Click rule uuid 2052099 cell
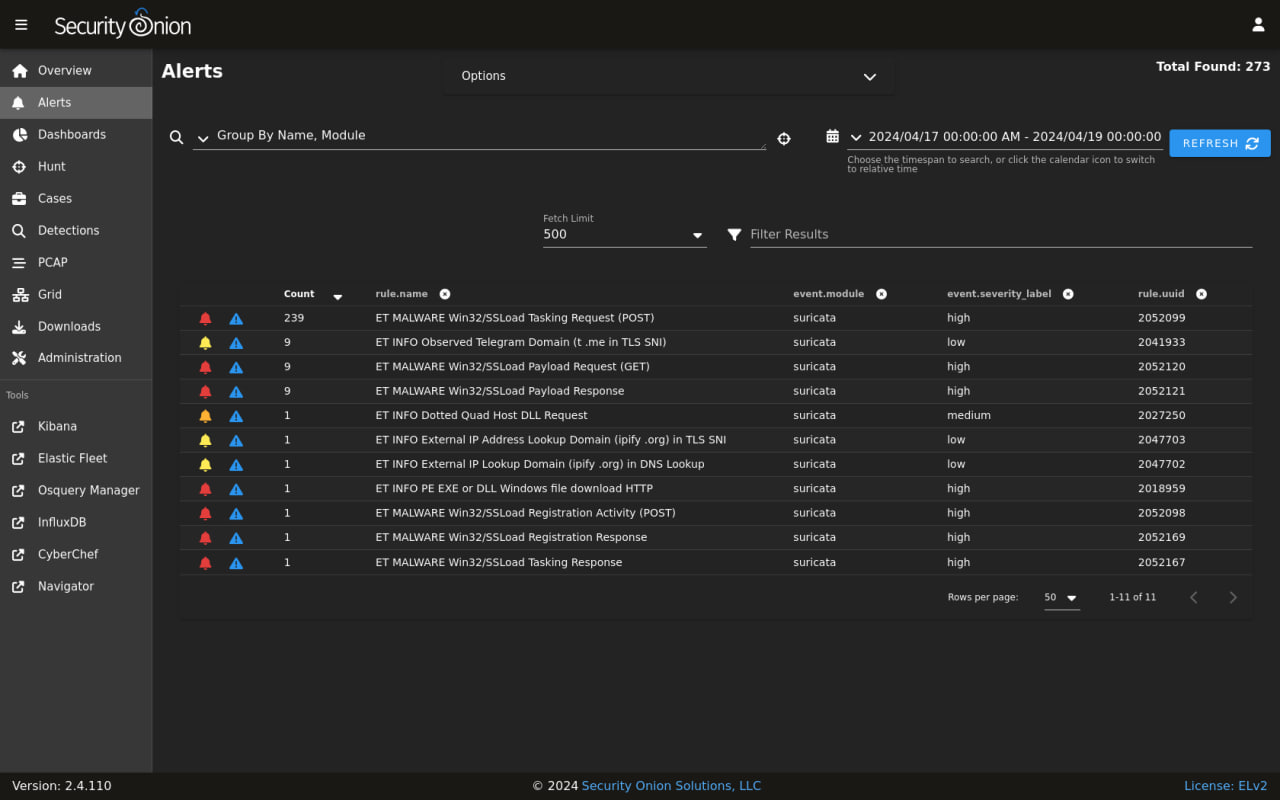This screenshot has height=800, width=1280. click(1161, 318)
